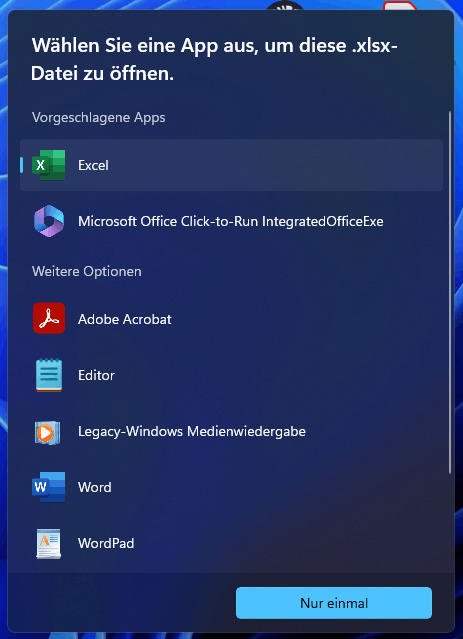
Task: Click the Nur einmal button
Action: [x=334, y=603]
